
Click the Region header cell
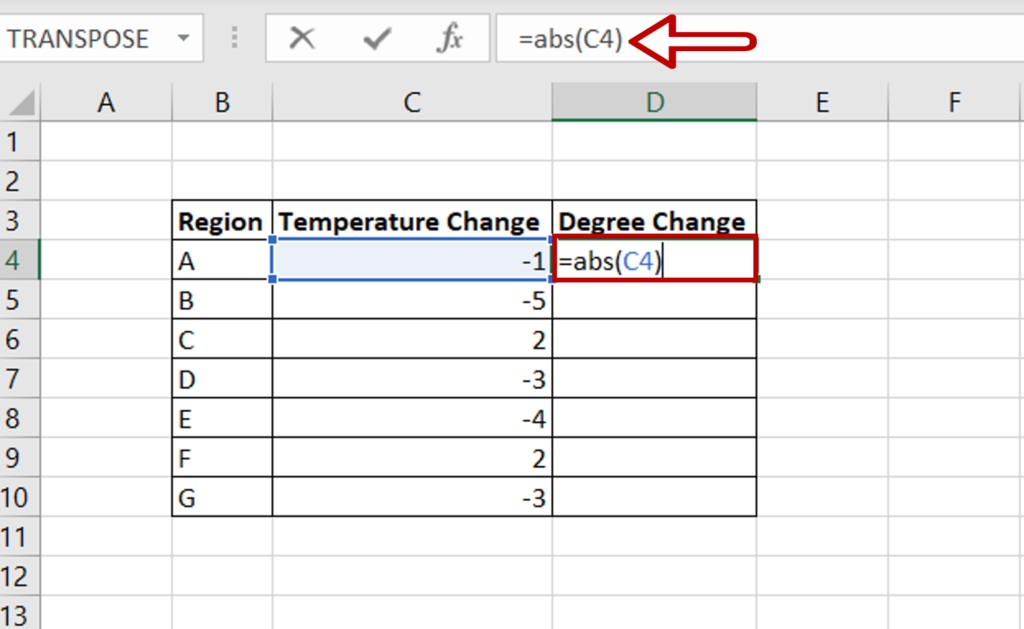[x=222, y=221]
